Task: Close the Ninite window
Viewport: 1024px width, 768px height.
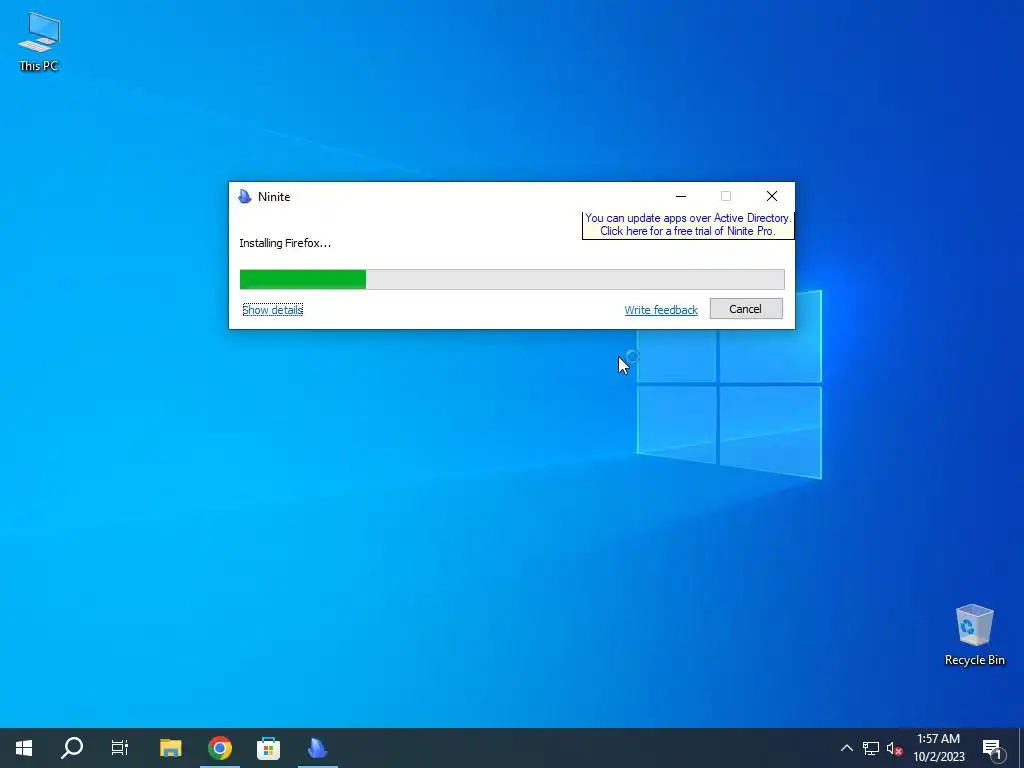Action: point(771,196)
